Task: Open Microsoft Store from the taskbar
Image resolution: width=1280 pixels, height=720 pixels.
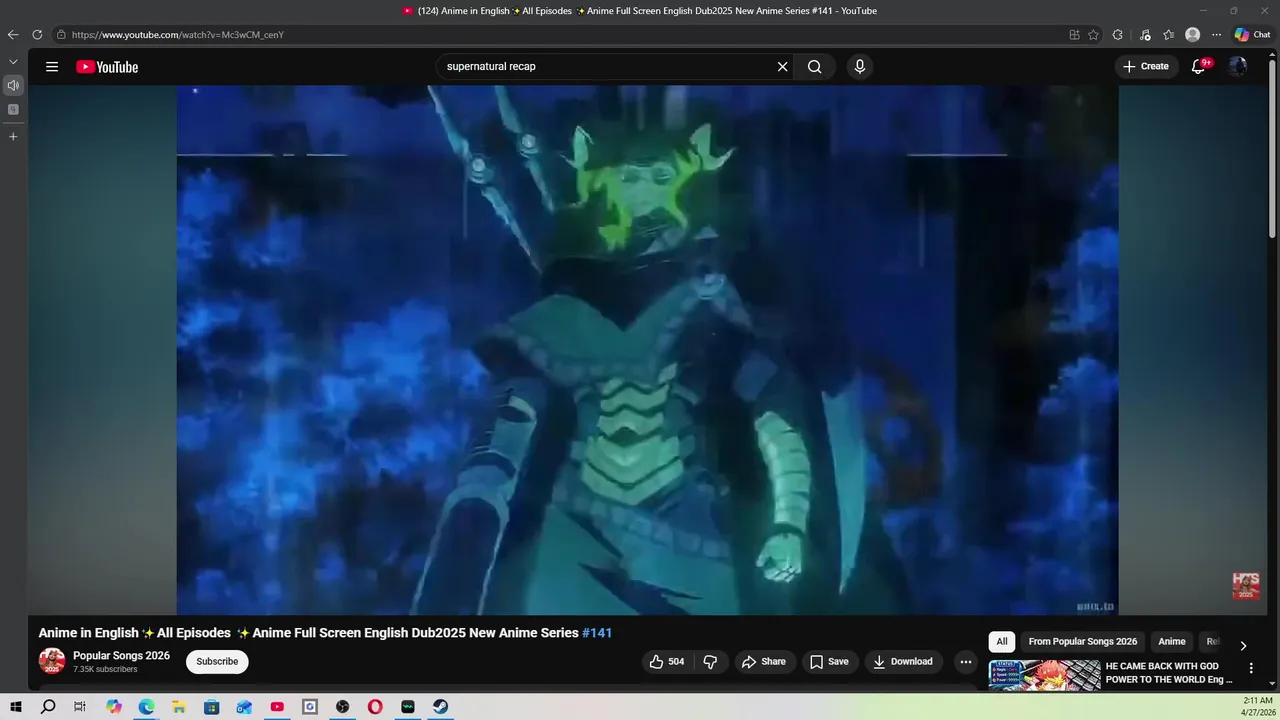Action: point(211,707)
